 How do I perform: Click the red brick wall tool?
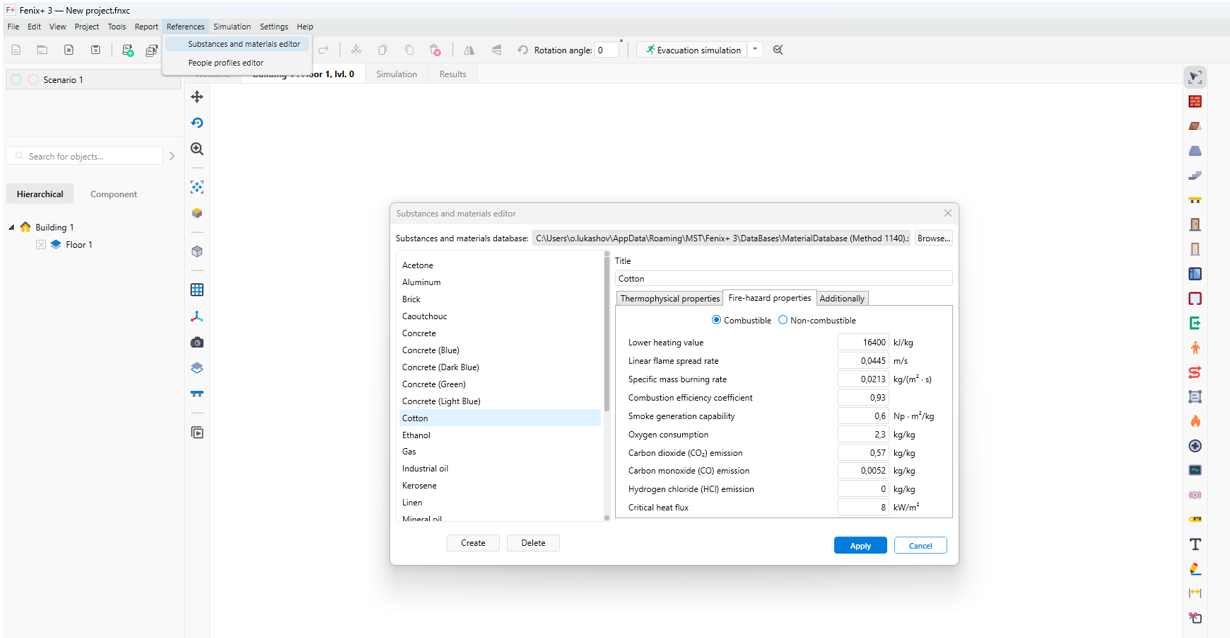1194,102
